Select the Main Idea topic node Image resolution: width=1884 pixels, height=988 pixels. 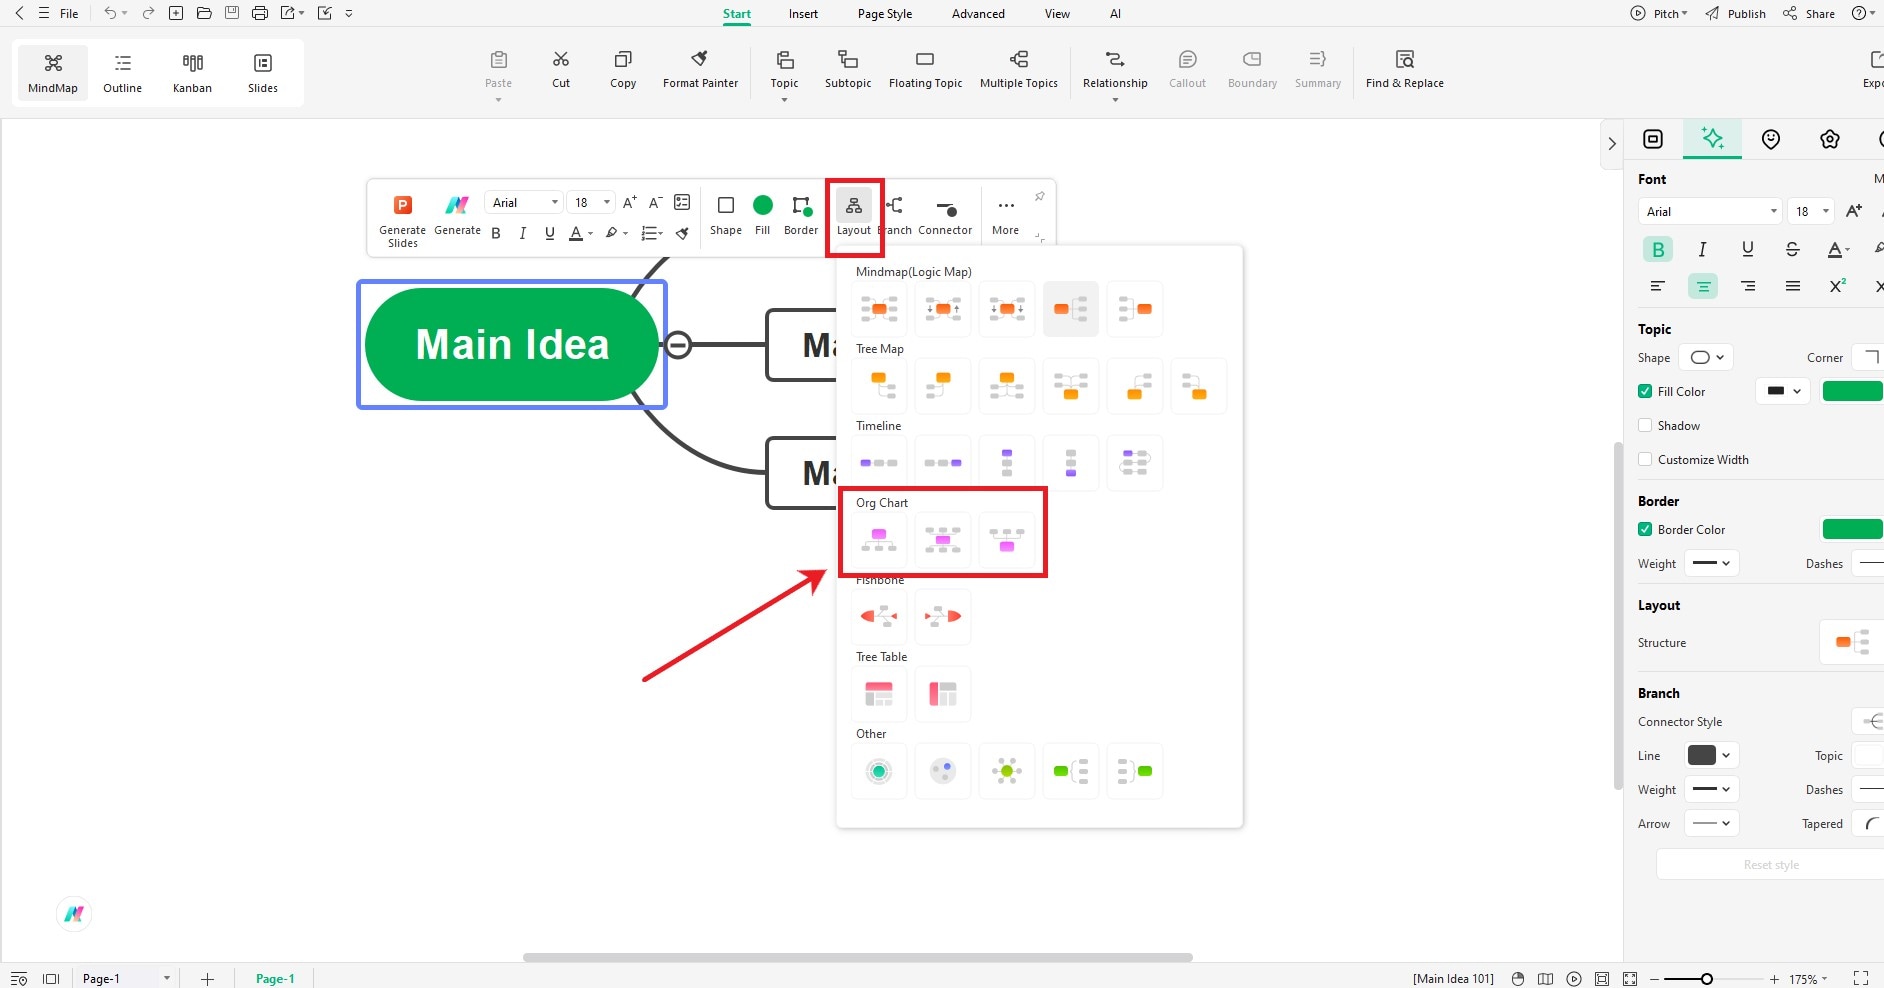(x=512, y=344)
